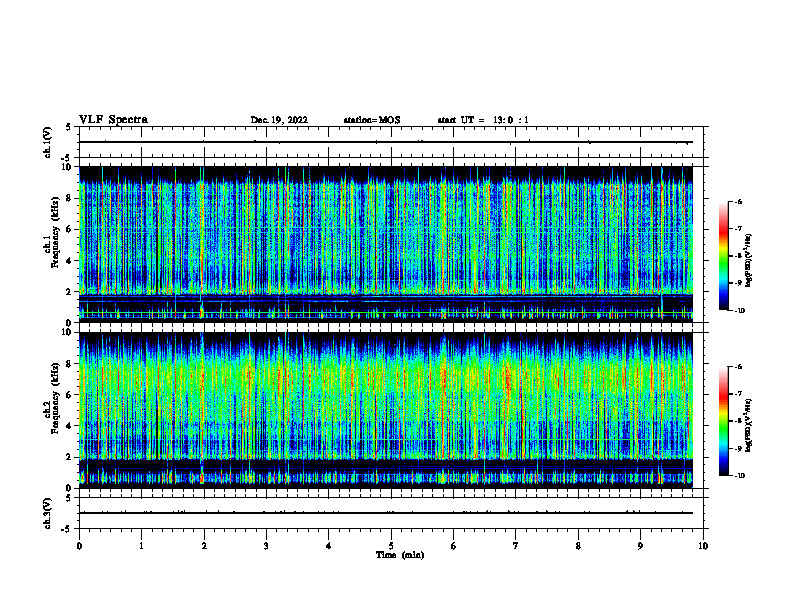
Task: Click time axis tick label "3"
Action: point(266,546)
